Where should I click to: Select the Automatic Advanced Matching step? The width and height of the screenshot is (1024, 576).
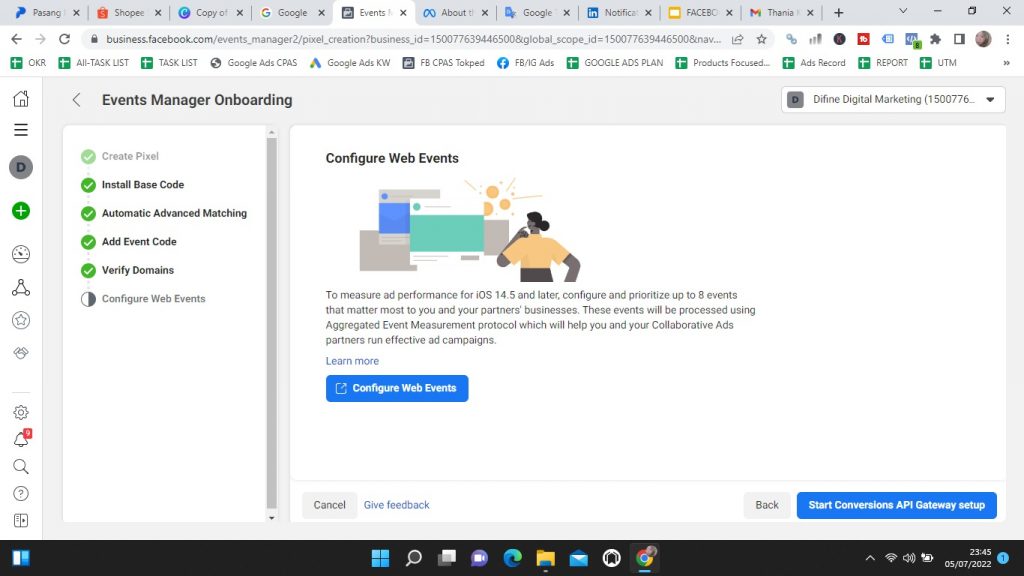point(173,213)
